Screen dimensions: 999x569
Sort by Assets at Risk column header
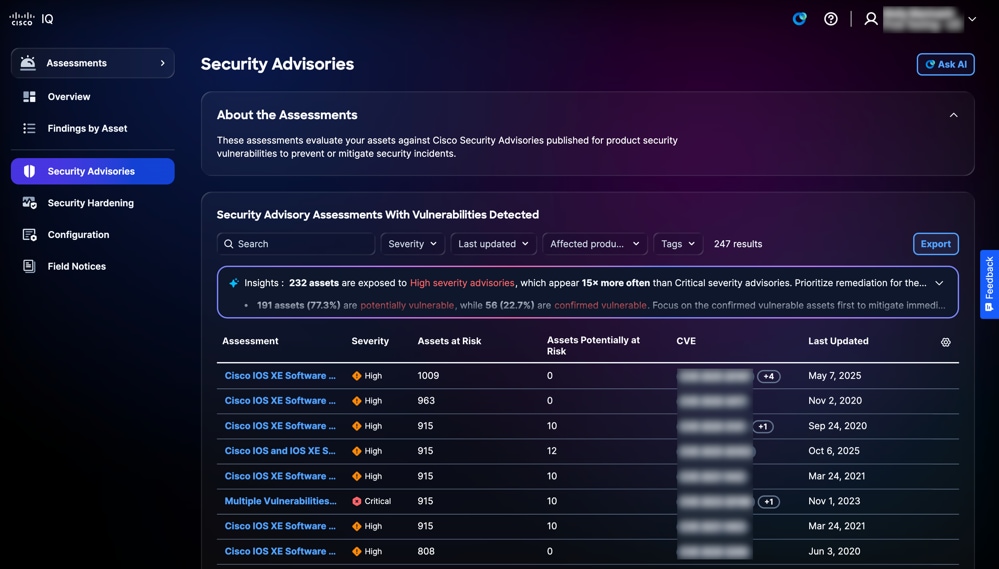[449, 341]
